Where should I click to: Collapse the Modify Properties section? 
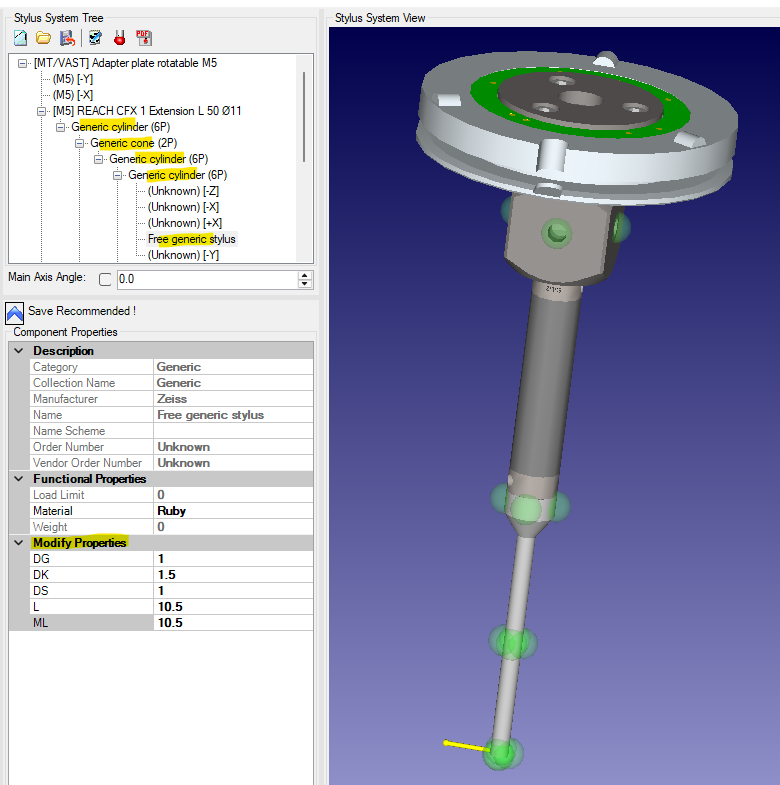[x=18, y=543]
